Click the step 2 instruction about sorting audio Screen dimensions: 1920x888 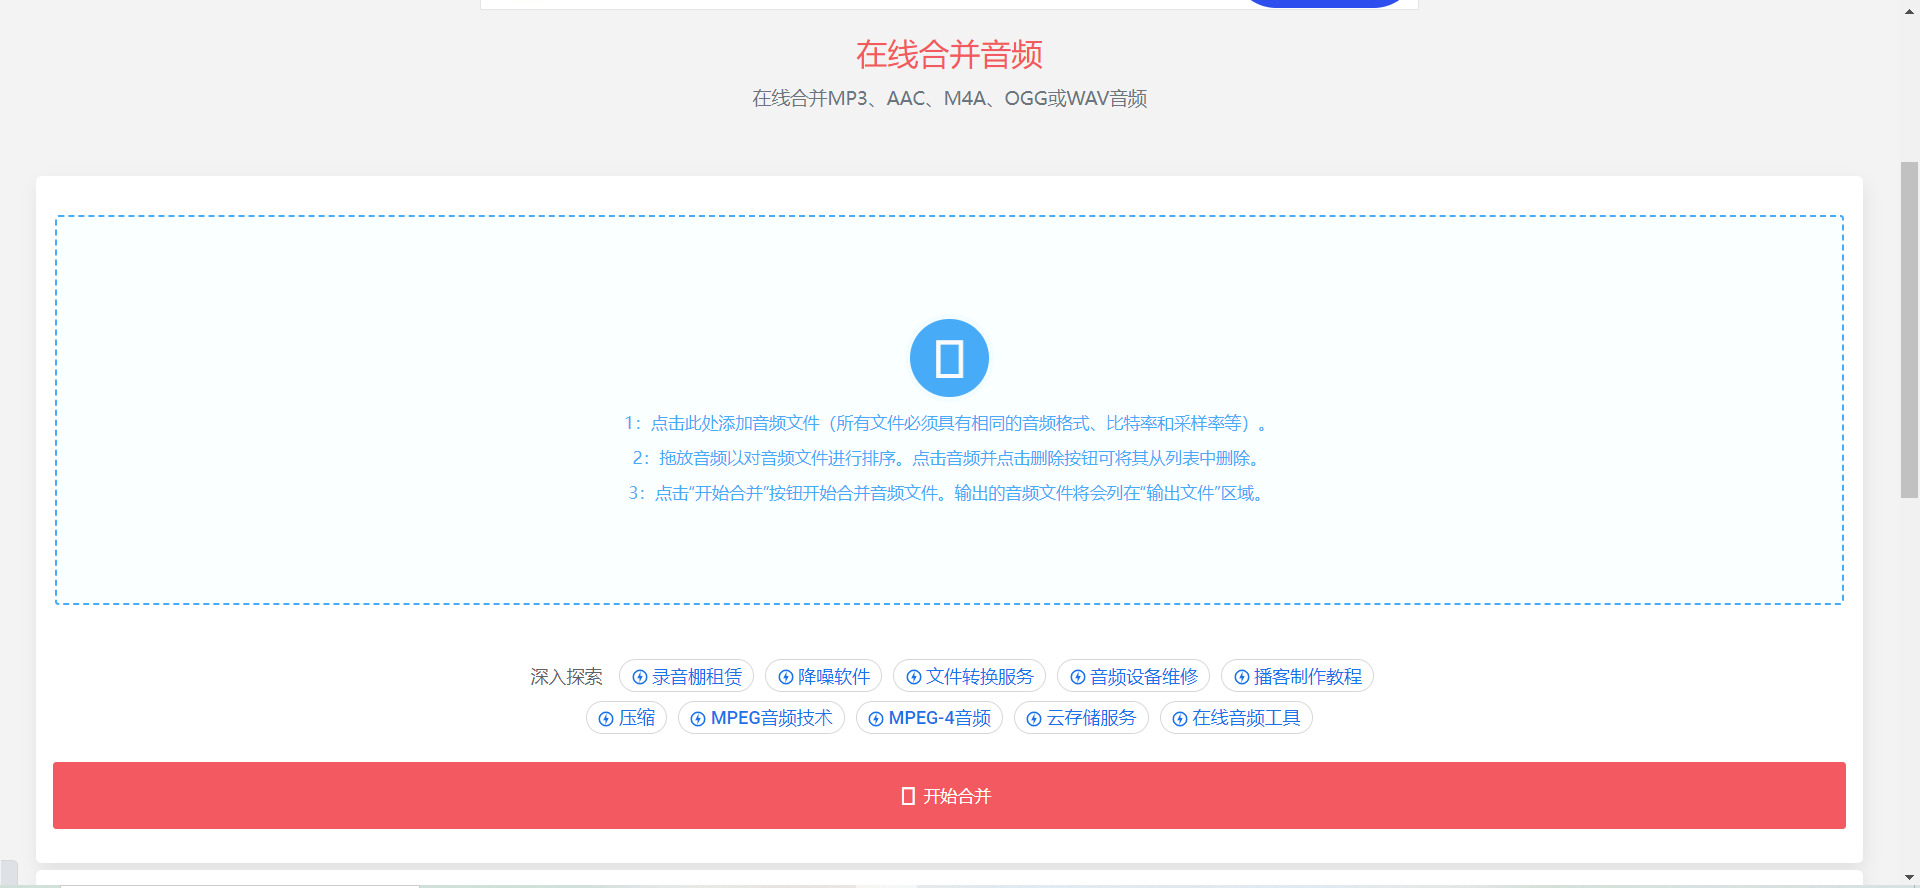pyautogui.click(x=948, y=458)
